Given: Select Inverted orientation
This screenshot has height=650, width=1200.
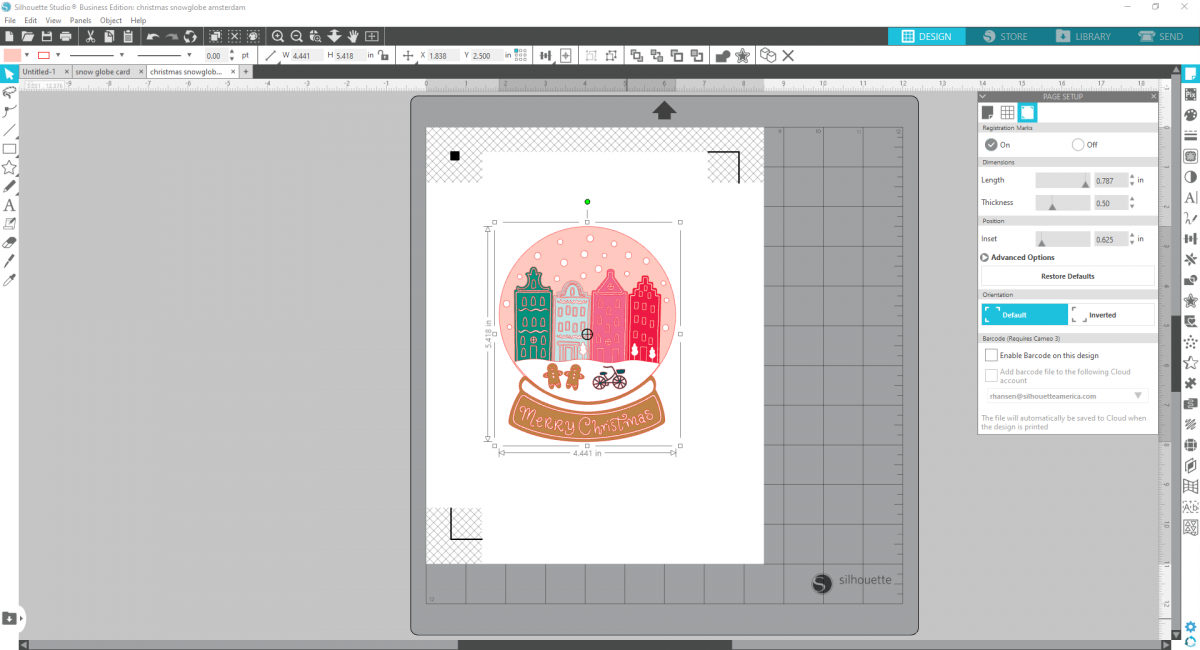Looking at the screenshot, I should pyautogui.click(x=1110, y=314).
